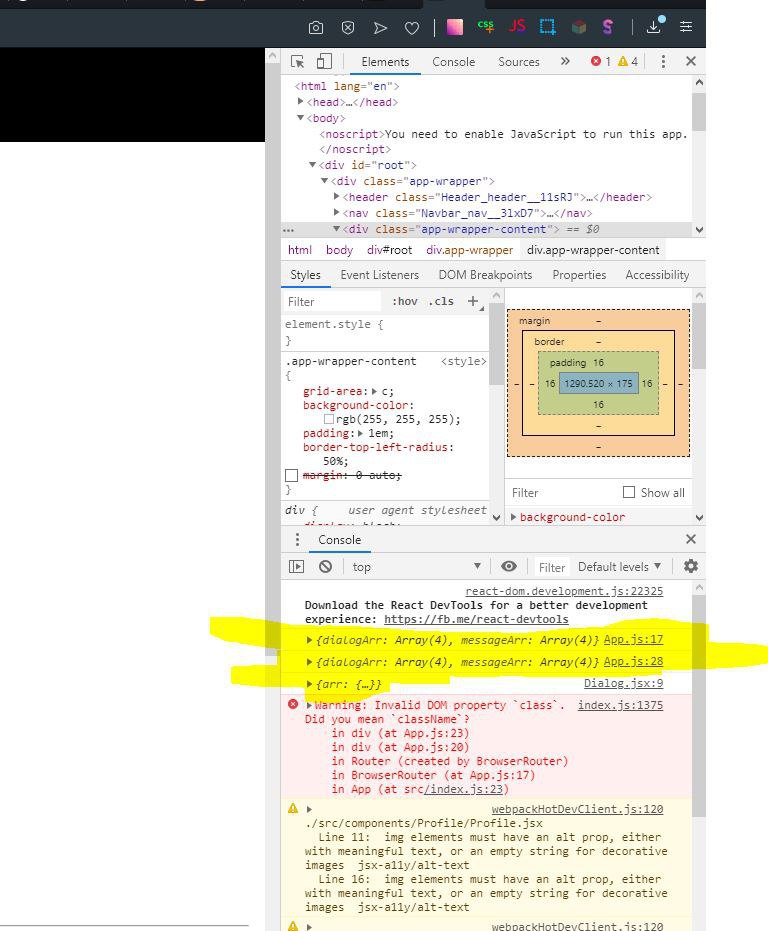Show more DevTools tabs chevron
The width and height of the screenshot is (768, 931).
(565, 61)
